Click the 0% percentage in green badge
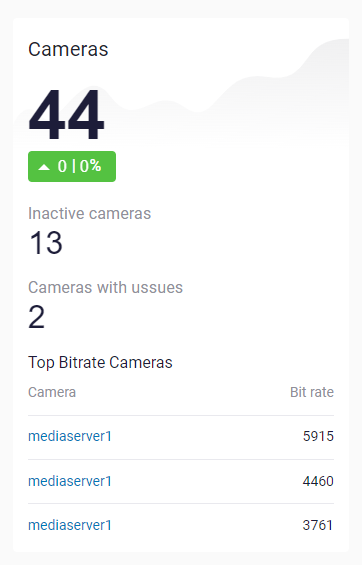Image resolution: width=362 pixels, height=565 pixels. (x=90, y=166)
